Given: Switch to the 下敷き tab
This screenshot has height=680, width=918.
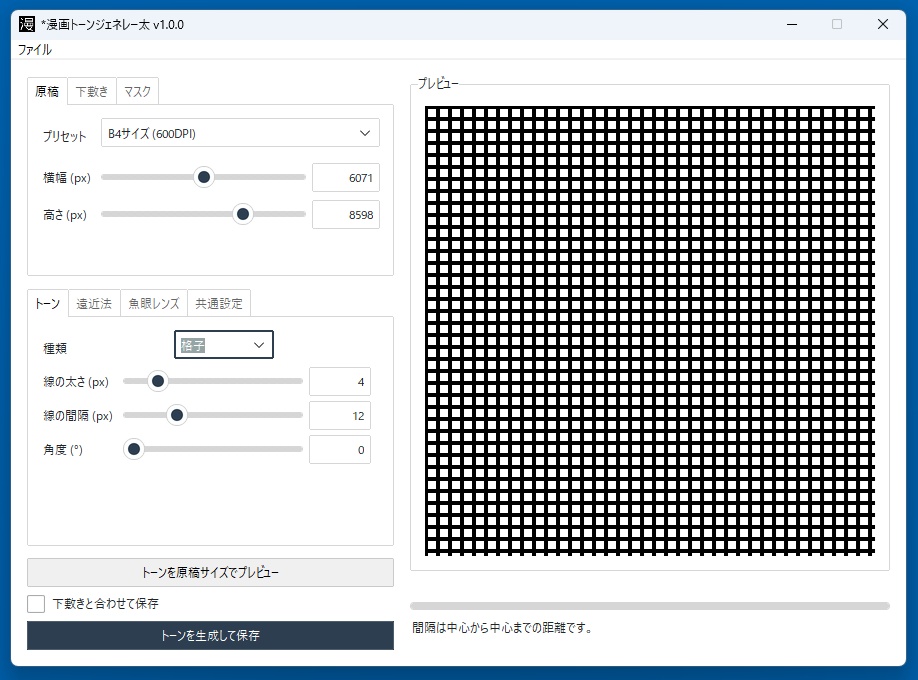Looking at the screenshot, I should [92, 91].
